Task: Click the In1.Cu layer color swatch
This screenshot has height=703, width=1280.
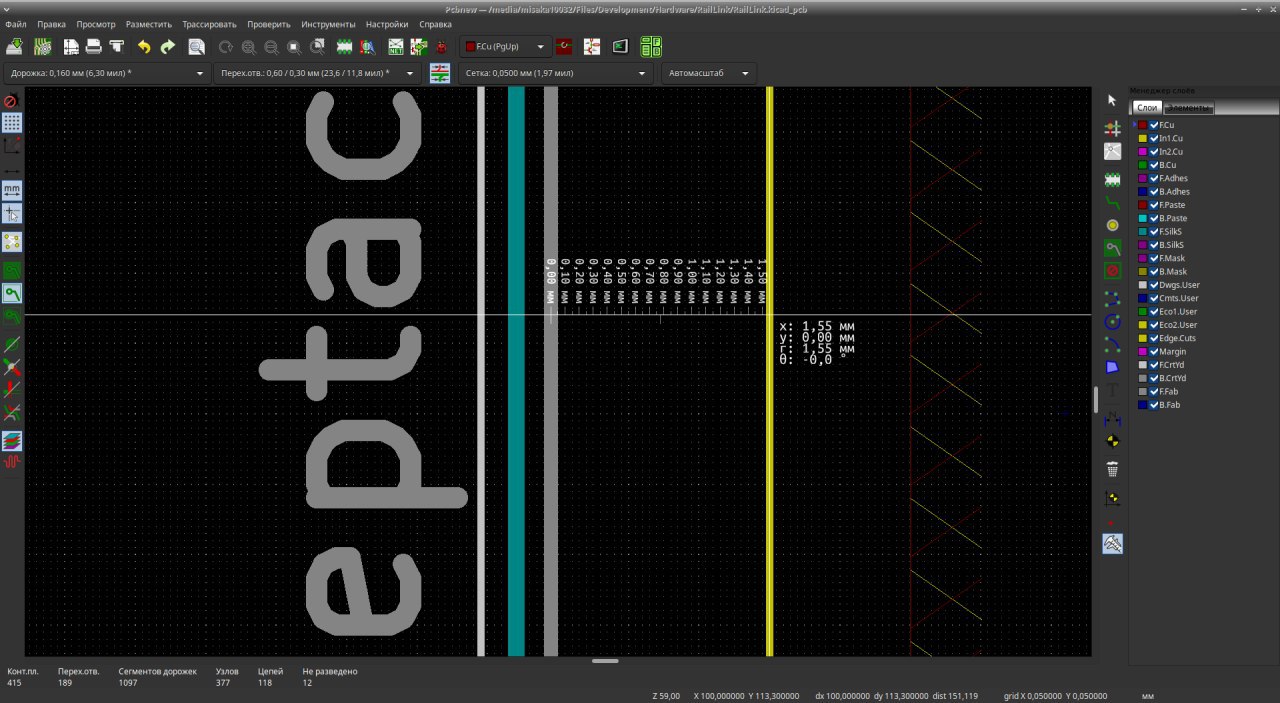Action: pyautogui.click(x=1142, y=138)
